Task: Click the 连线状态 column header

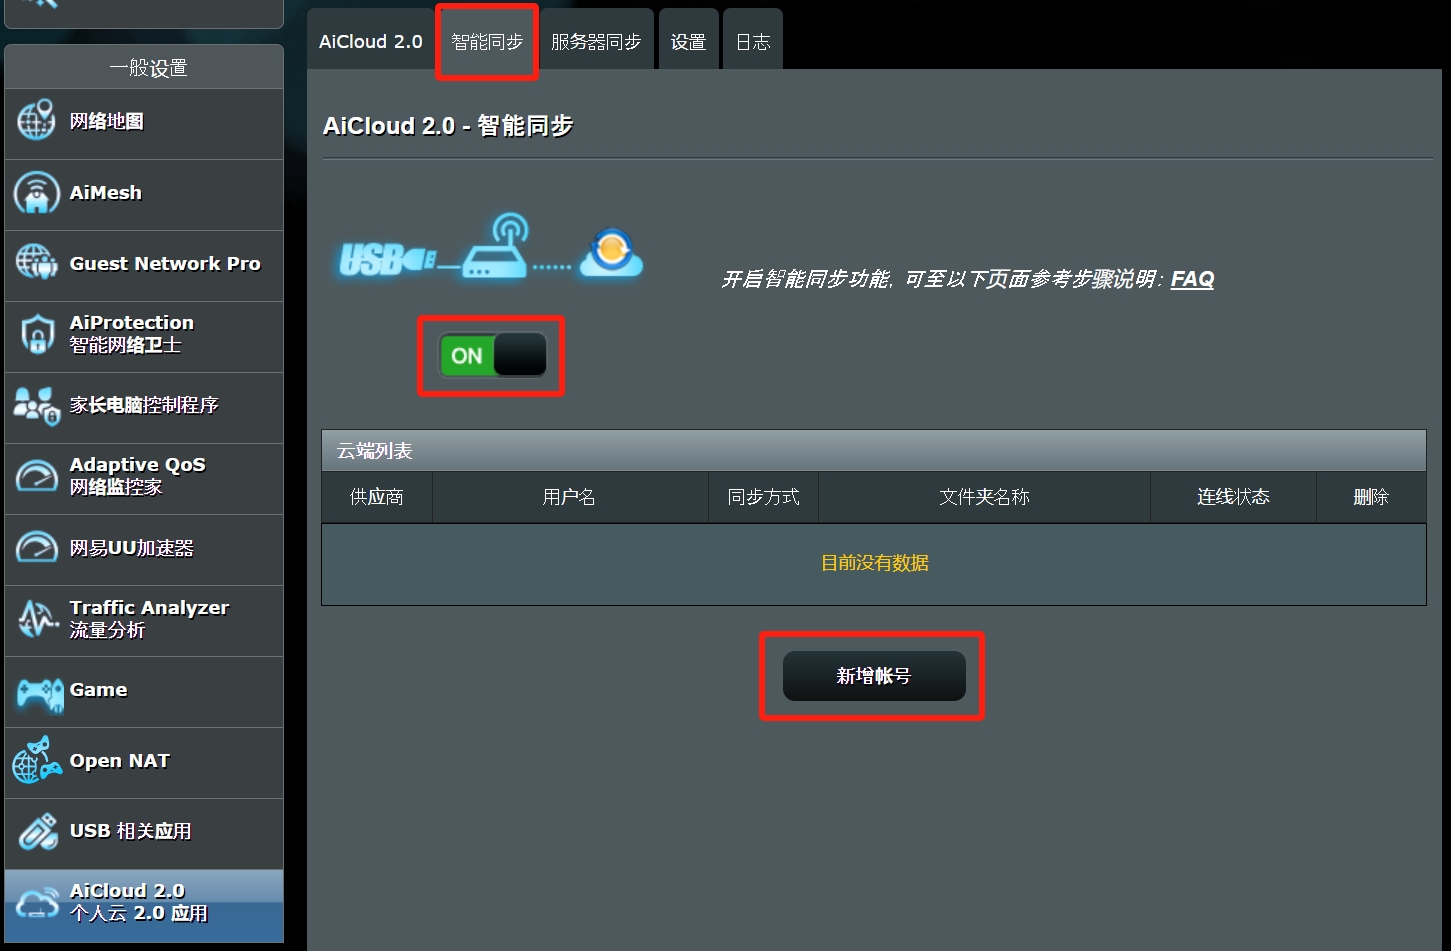Action: tap(1233, 497)
